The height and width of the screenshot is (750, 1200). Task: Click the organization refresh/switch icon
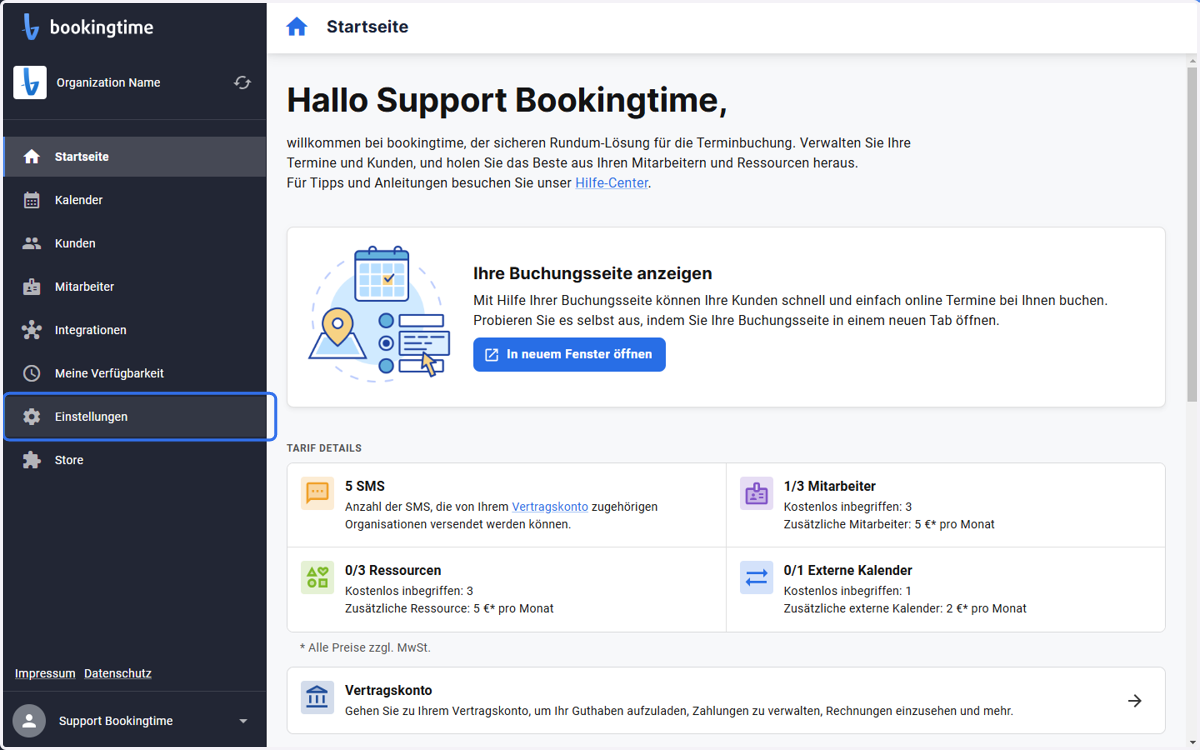click(x=242, y=83)
